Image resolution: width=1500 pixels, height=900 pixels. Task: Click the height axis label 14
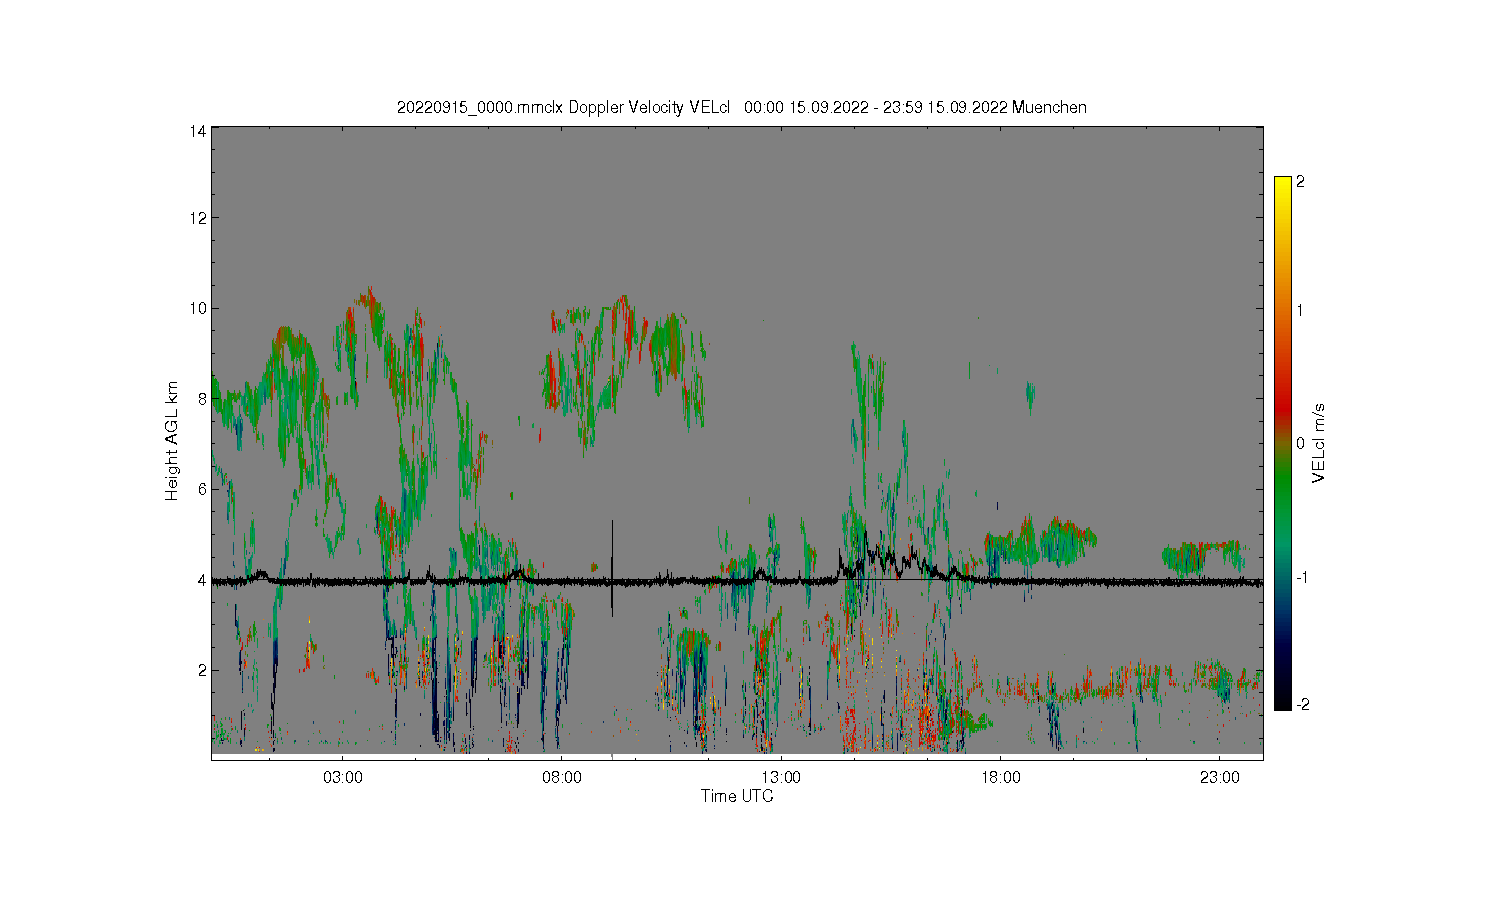click(198, 131)
